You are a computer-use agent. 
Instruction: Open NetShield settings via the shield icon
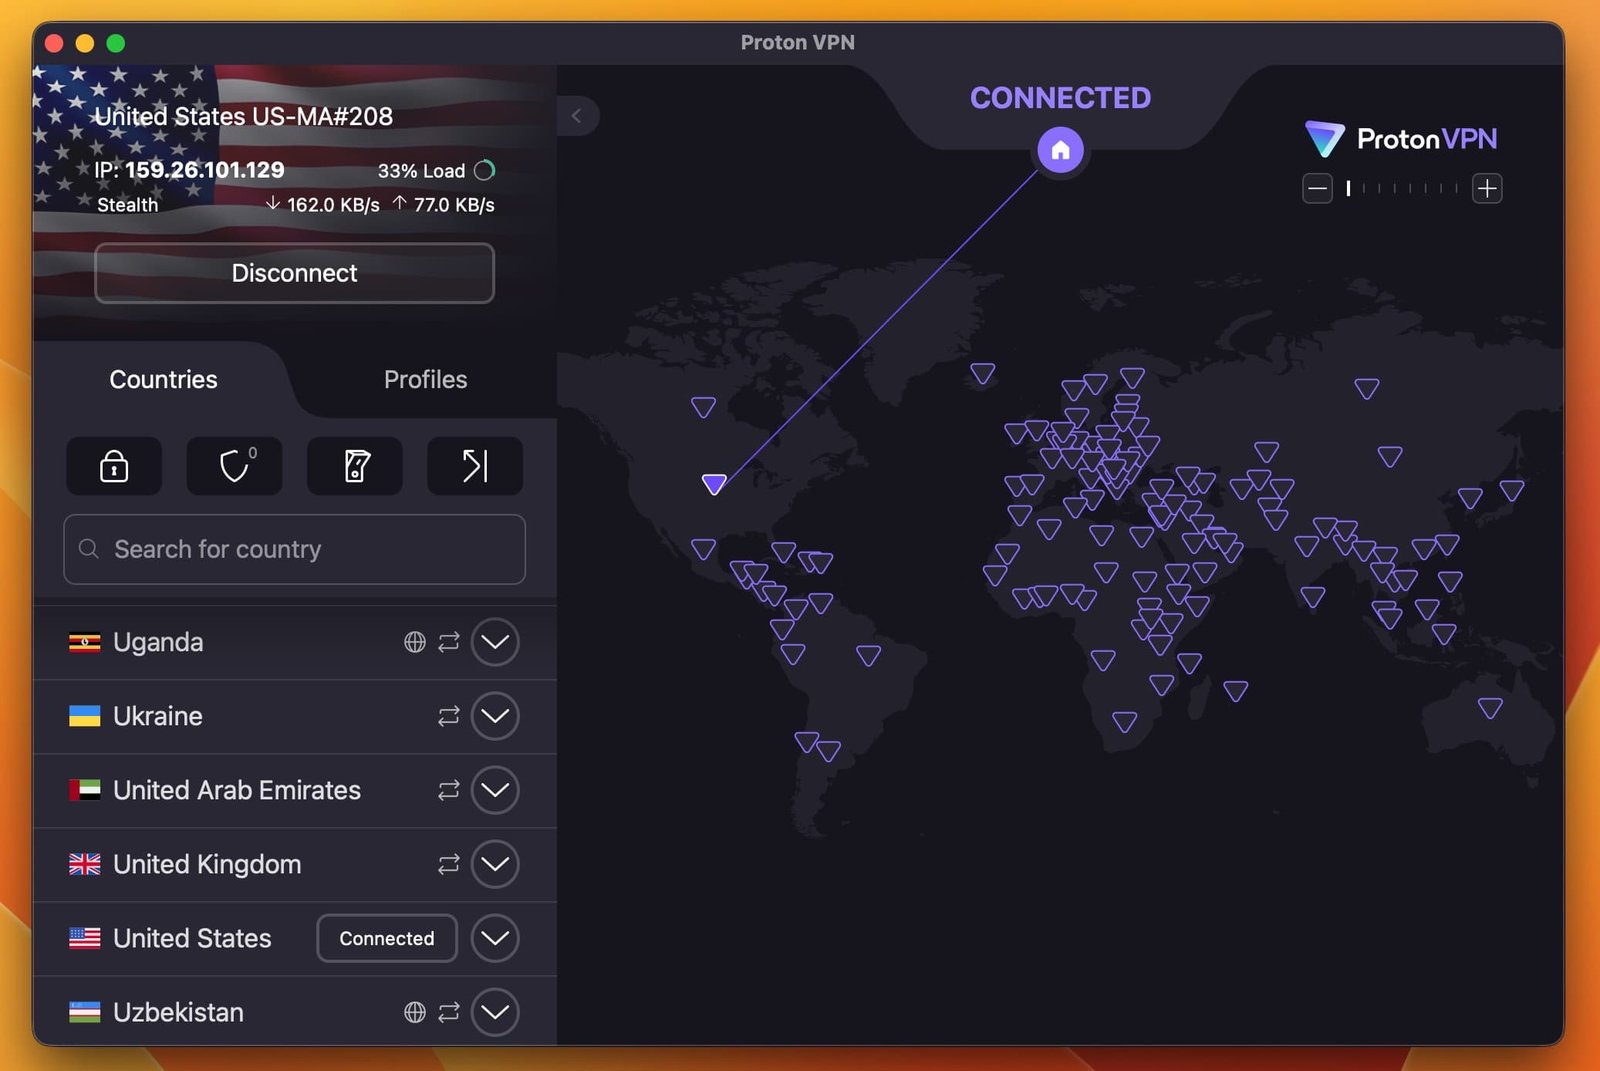(233, 466)
